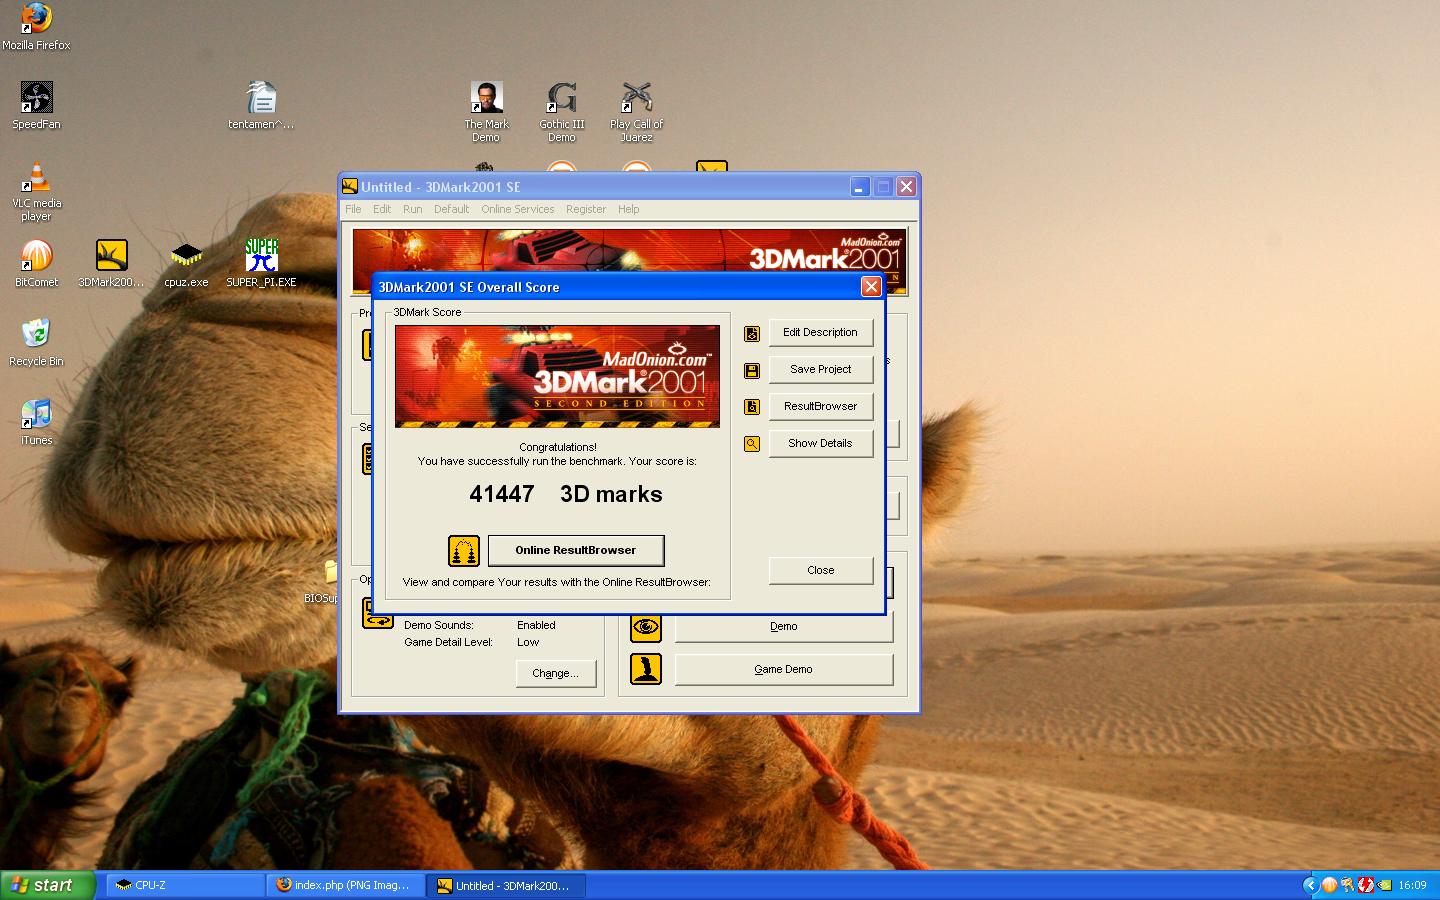Click the 41447 score value
The width and height of the screenshot is (1440, 900).
click(x=502, y=494)
